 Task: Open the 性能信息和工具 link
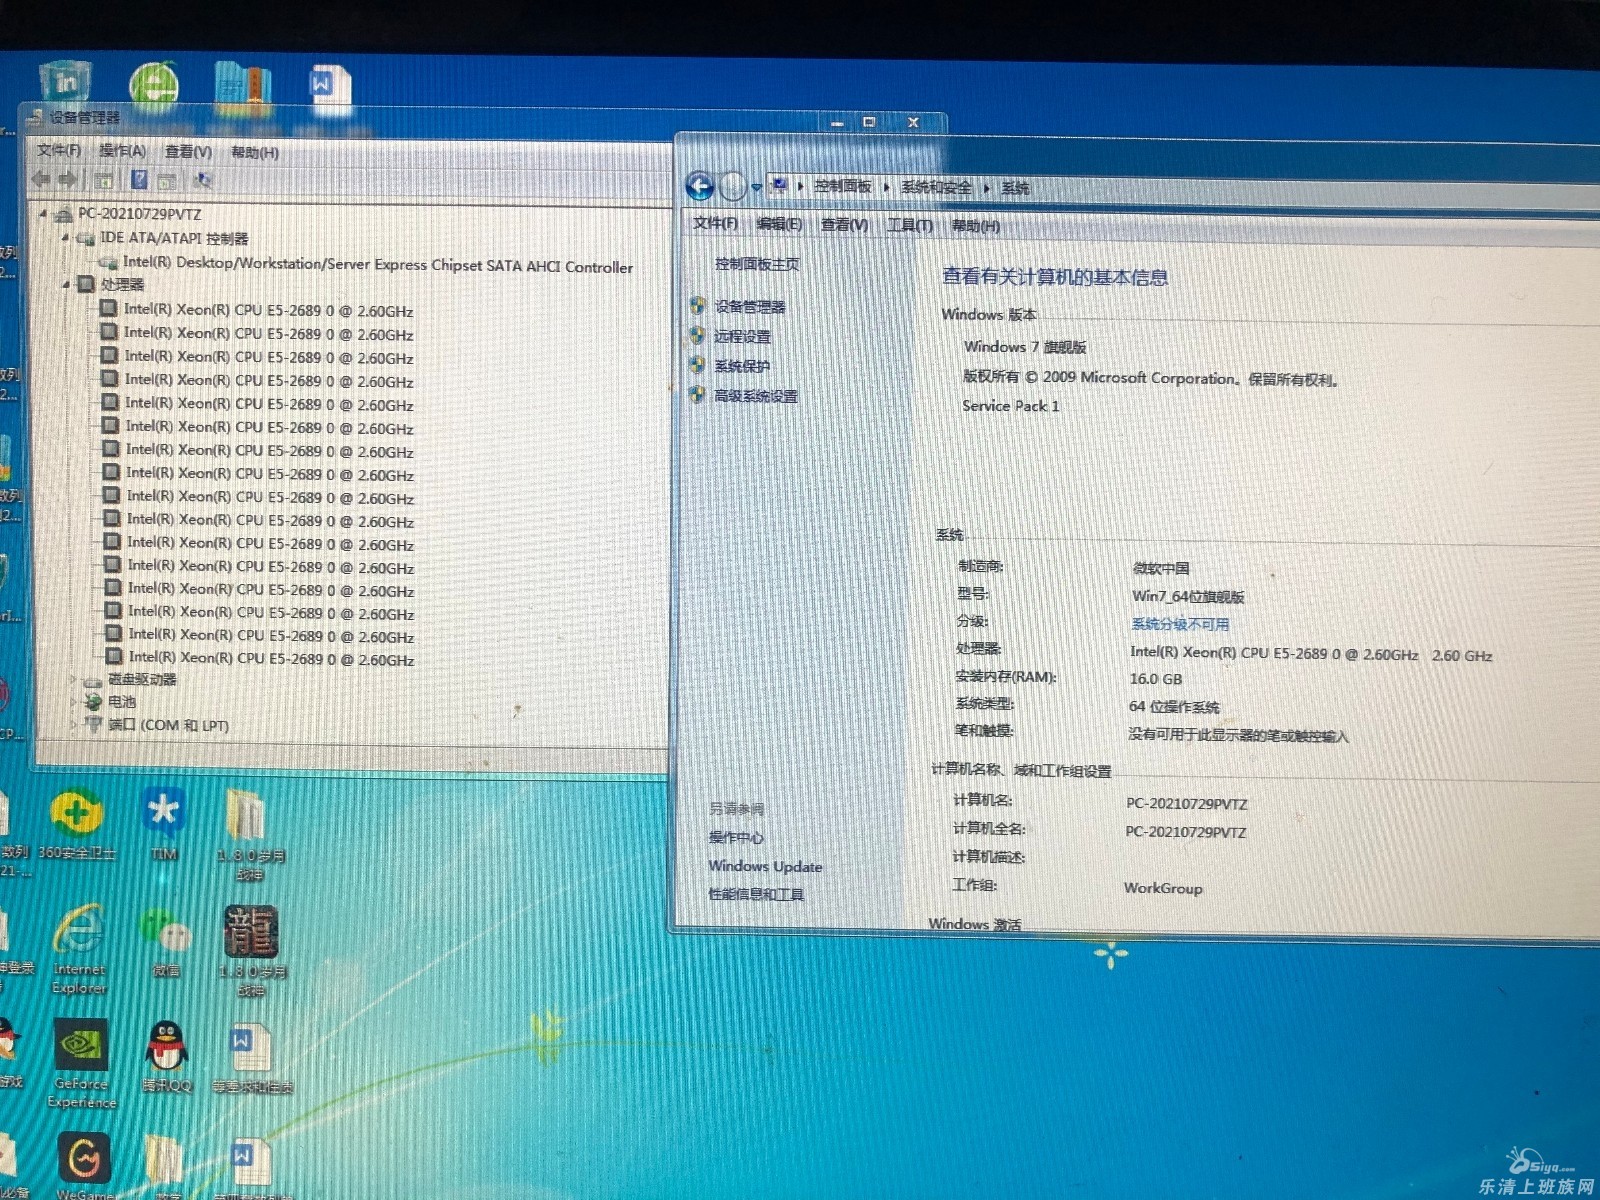(x=756, y=894)
